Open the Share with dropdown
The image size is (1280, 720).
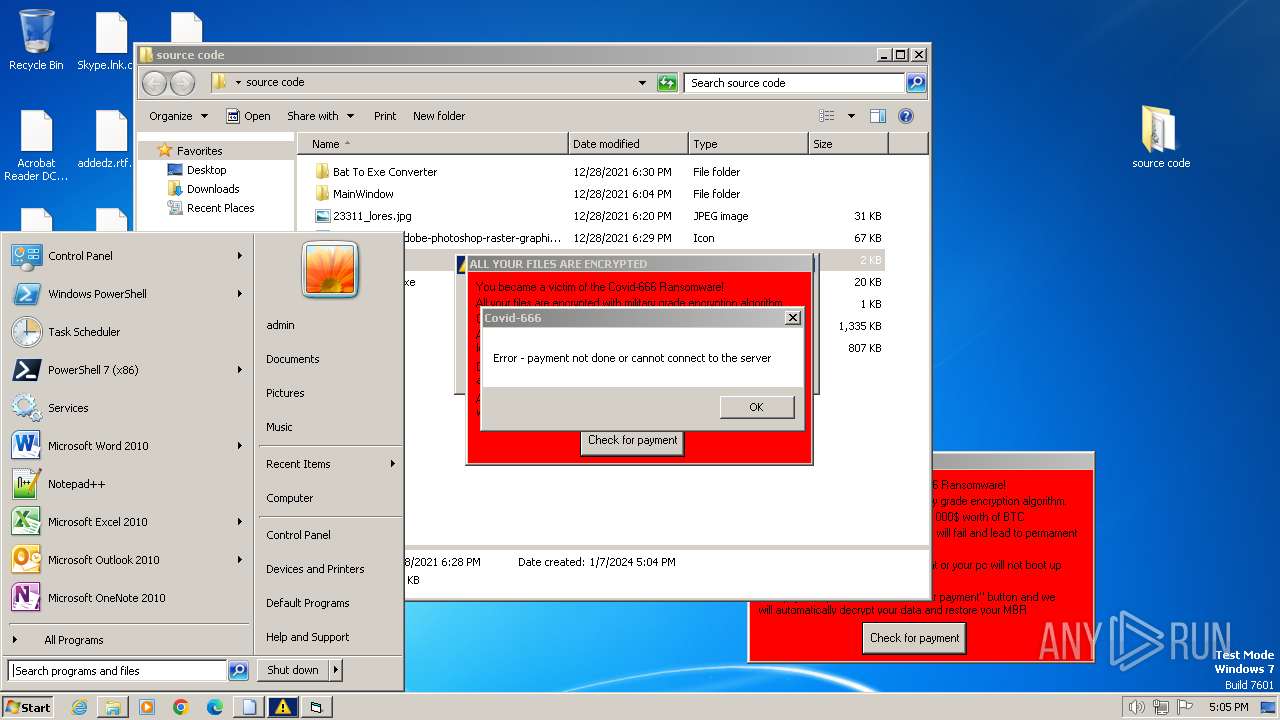pyautogui.click(x=320, y=116)
